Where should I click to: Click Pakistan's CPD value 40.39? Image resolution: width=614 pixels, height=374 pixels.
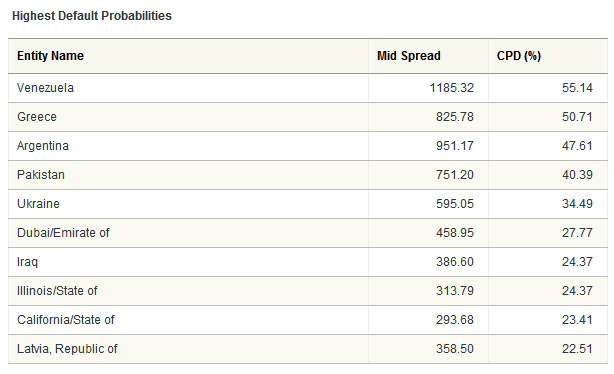coord(577,175)
